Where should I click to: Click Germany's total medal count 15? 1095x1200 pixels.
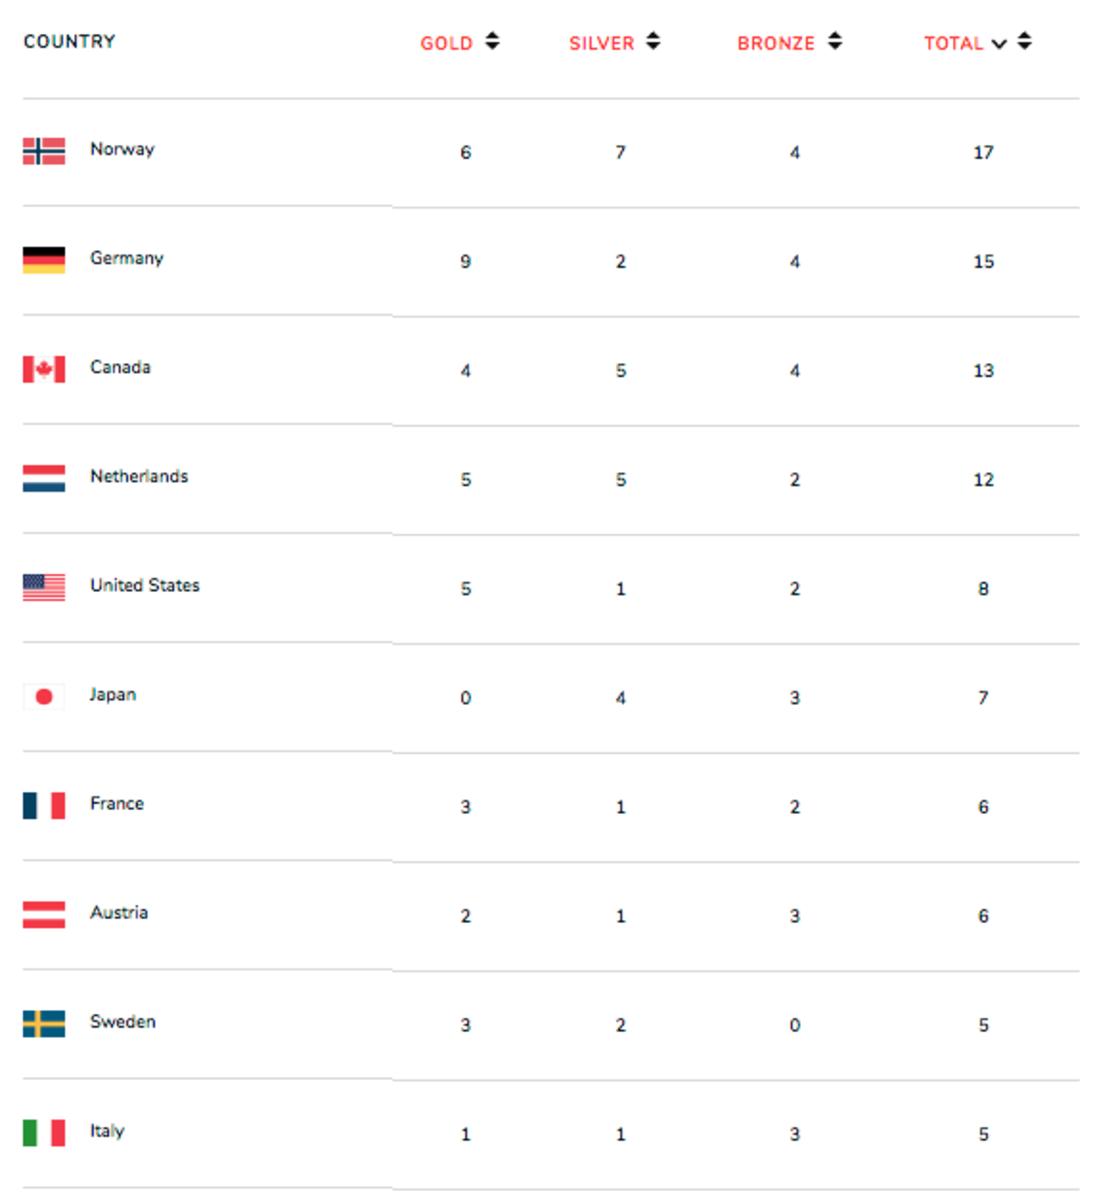tap(983, 261)
